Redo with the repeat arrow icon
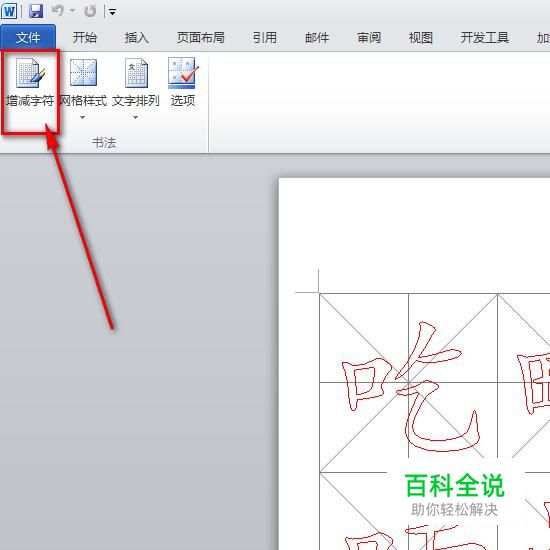This screenshot has width=550, height=550. click(90, 11)
